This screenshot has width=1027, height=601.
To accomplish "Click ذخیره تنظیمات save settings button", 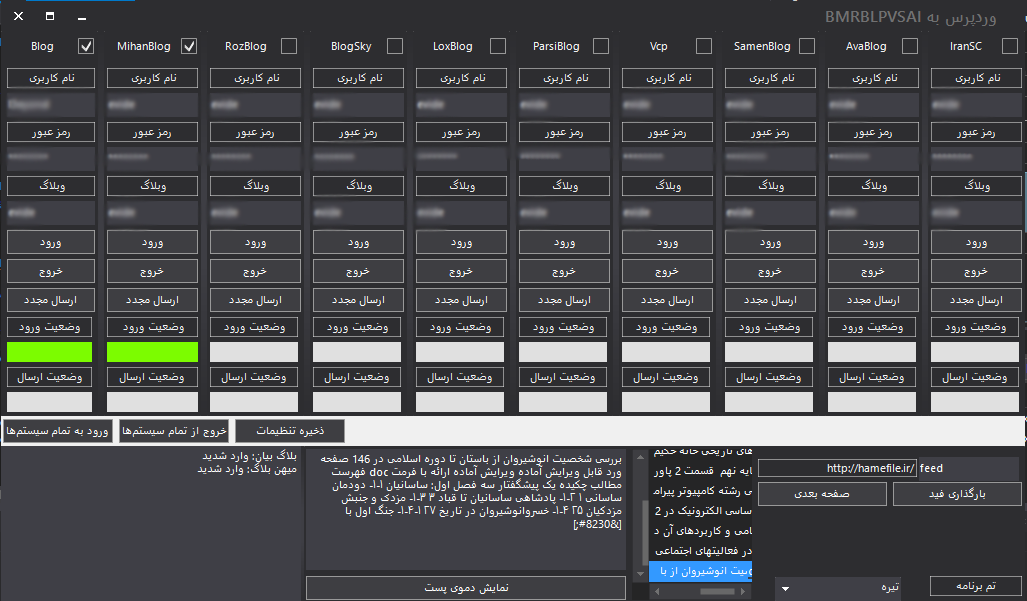I will 290,431.
